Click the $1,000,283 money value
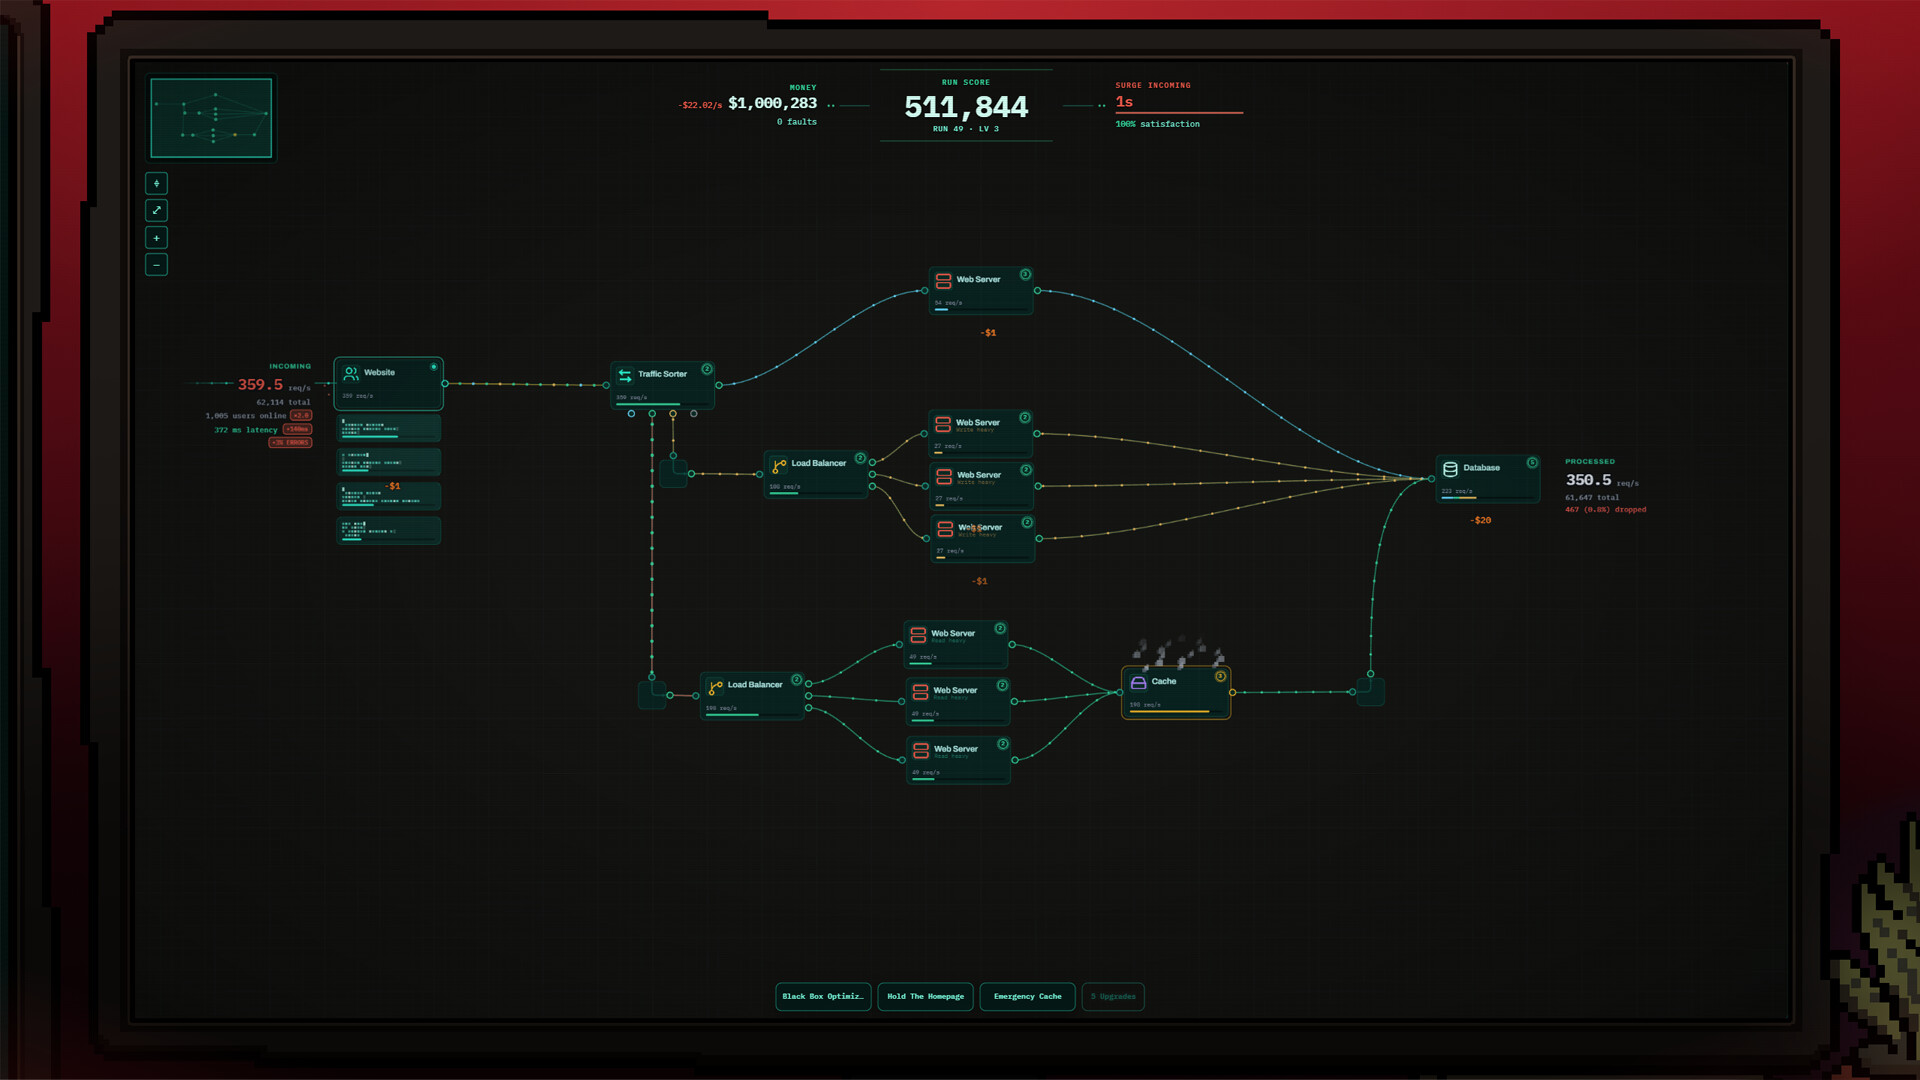Screen dimensions: 1920x1080 (x=772, y=103)
